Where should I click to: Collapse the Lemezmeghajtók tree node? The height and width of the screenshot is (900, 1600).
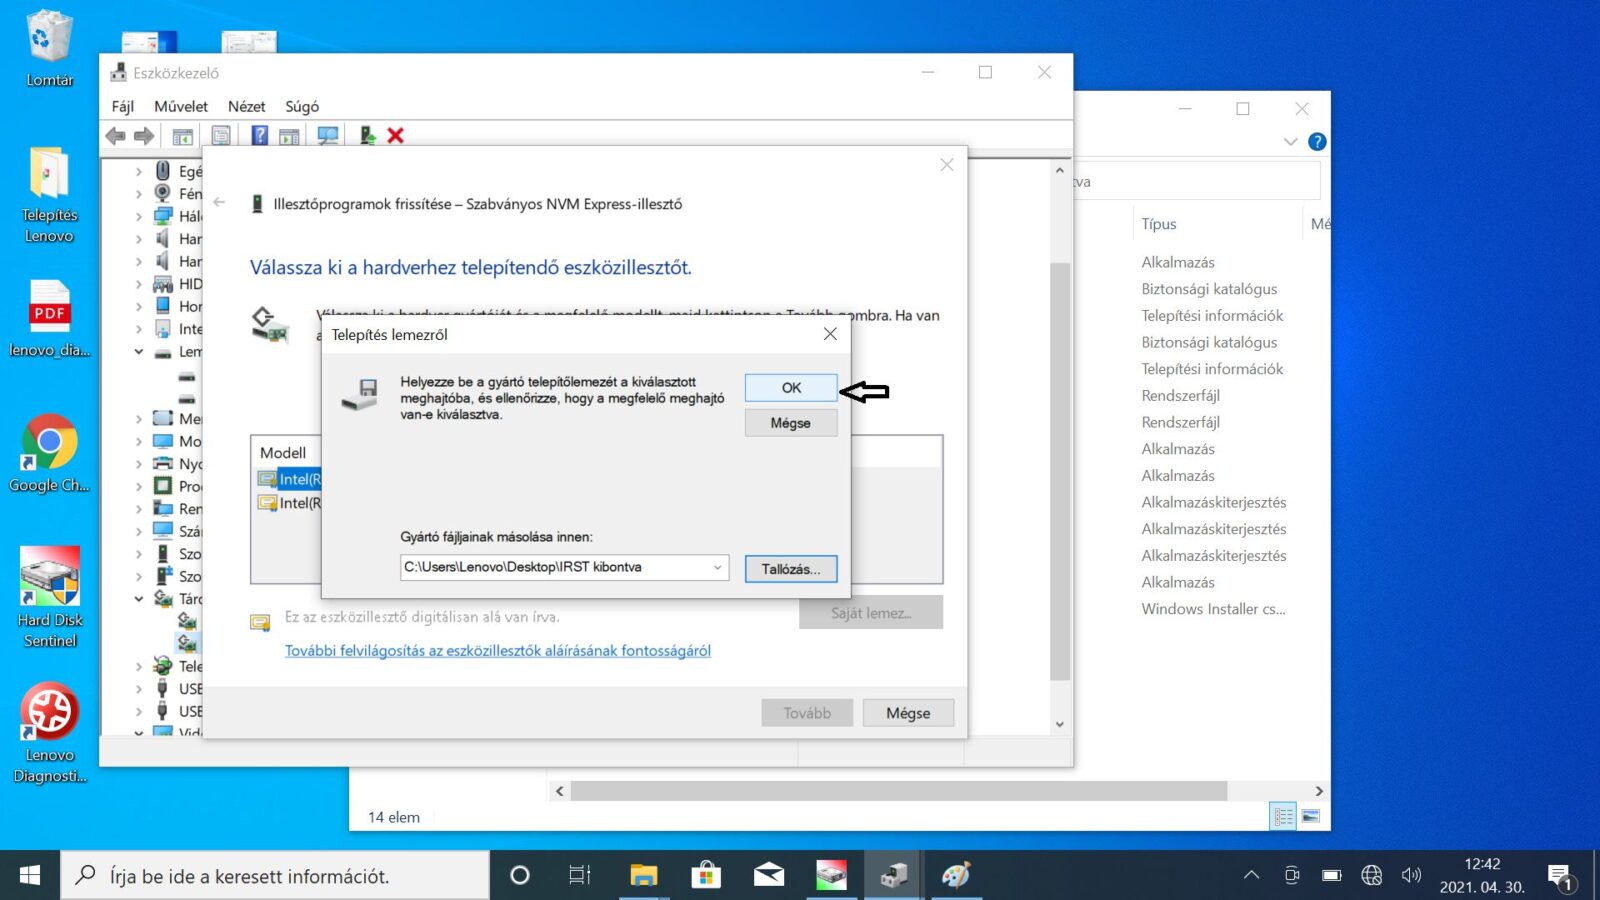tap(139, 352)
